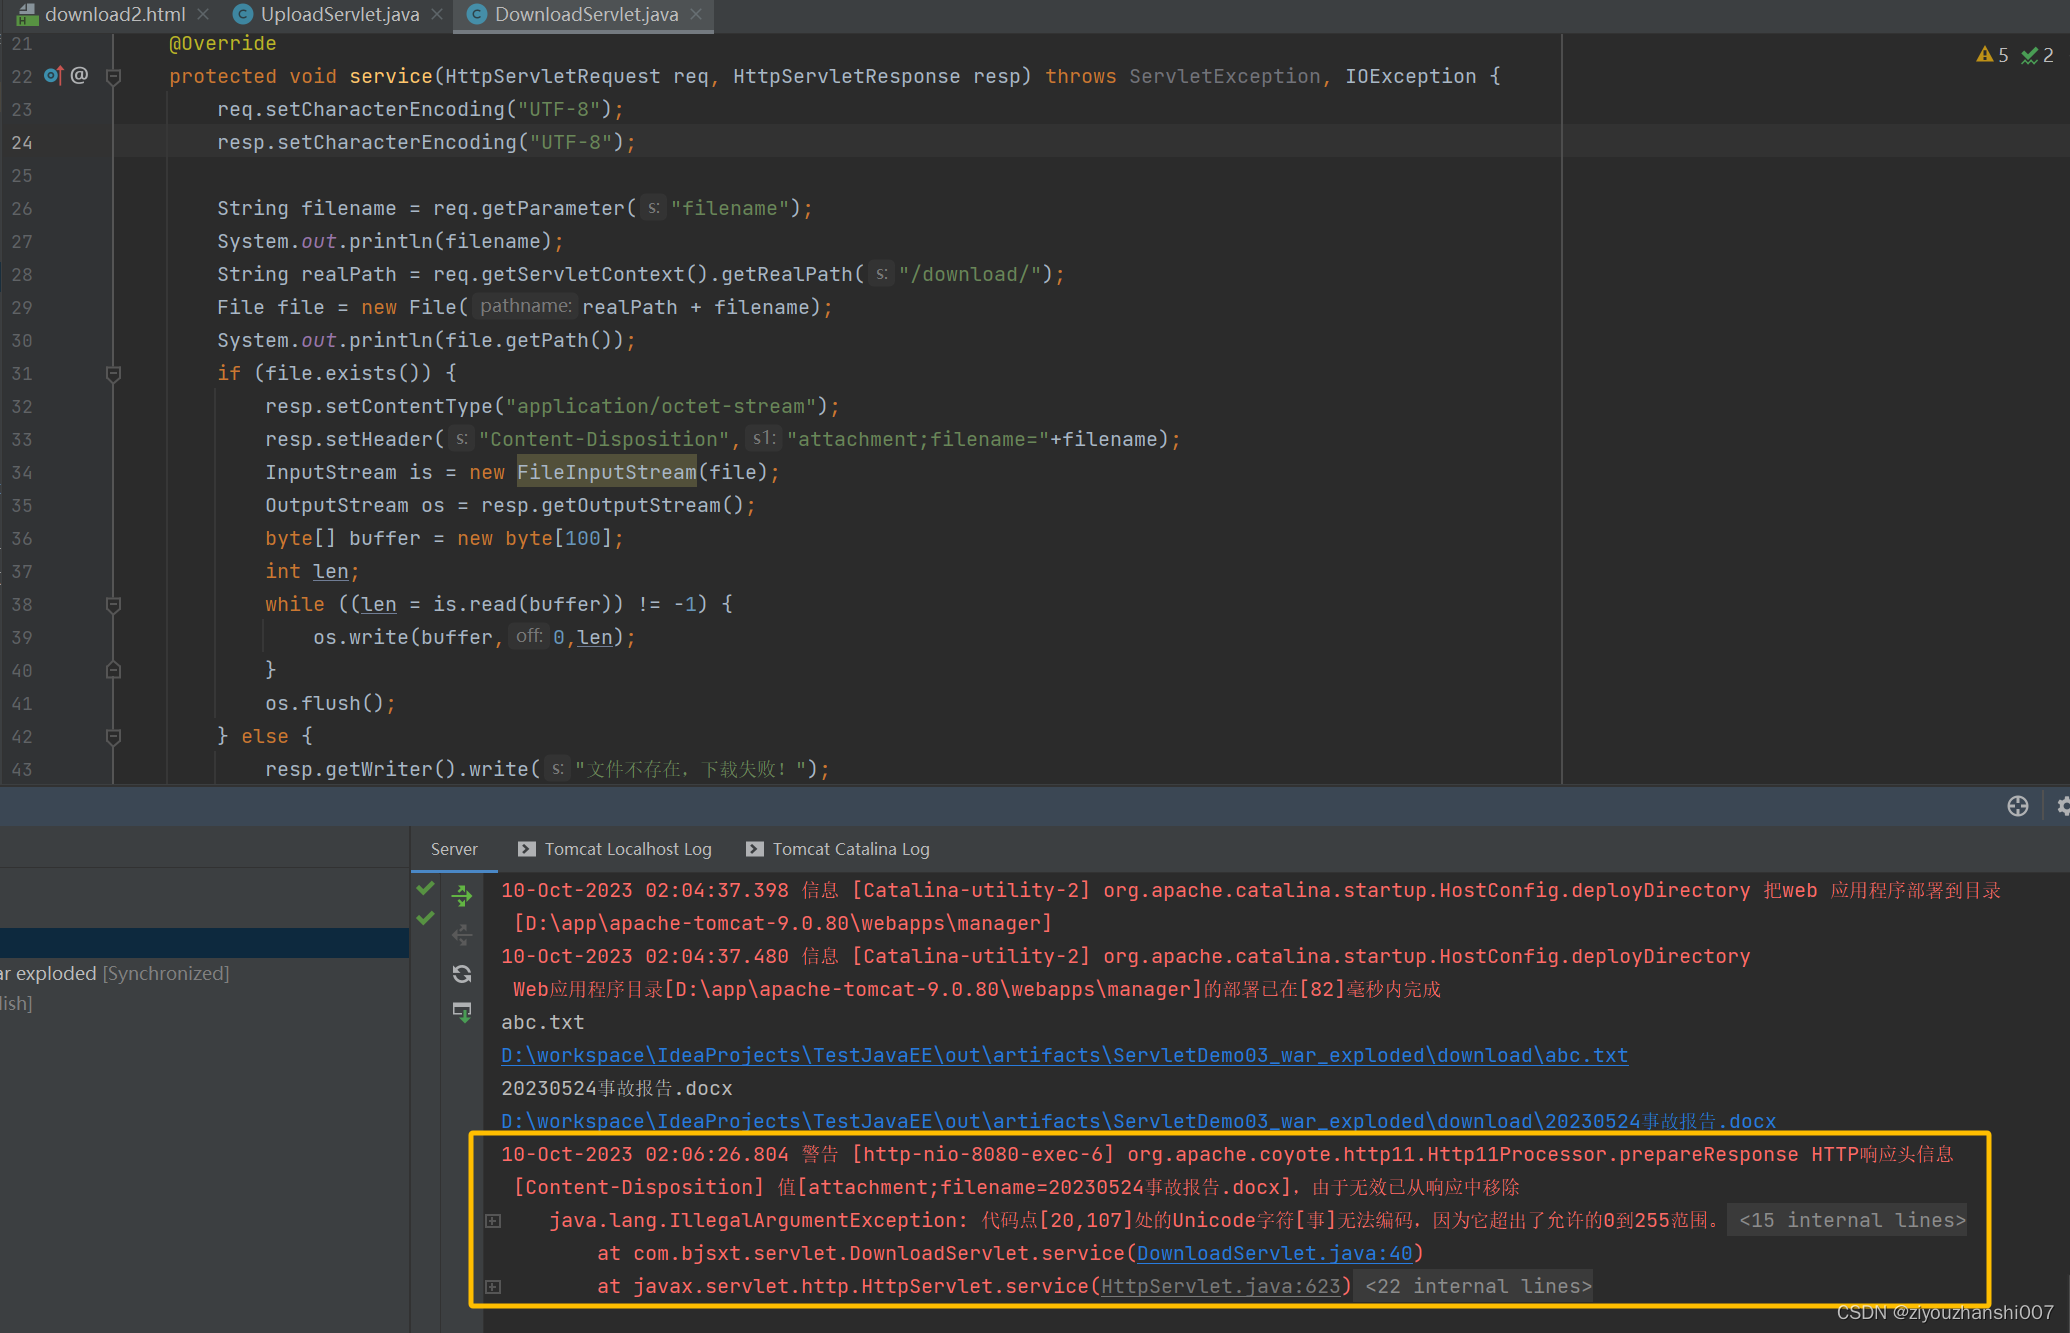Collapse the service method fold on line 22
The image size is (2070, 1333).
(114, 76)
